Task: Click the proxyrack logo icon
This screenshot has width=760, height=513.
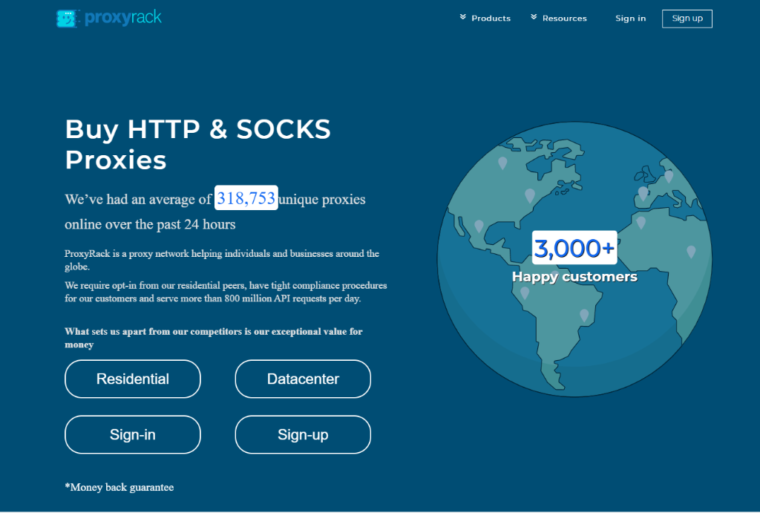Action: (x=67, y=18)
